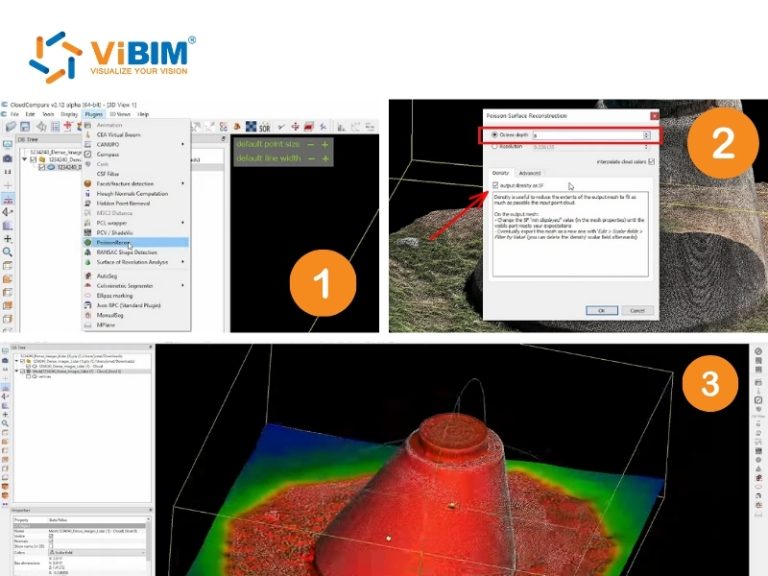
Task: Switch to the Advanced tab
Action: [x=529, y=173]
